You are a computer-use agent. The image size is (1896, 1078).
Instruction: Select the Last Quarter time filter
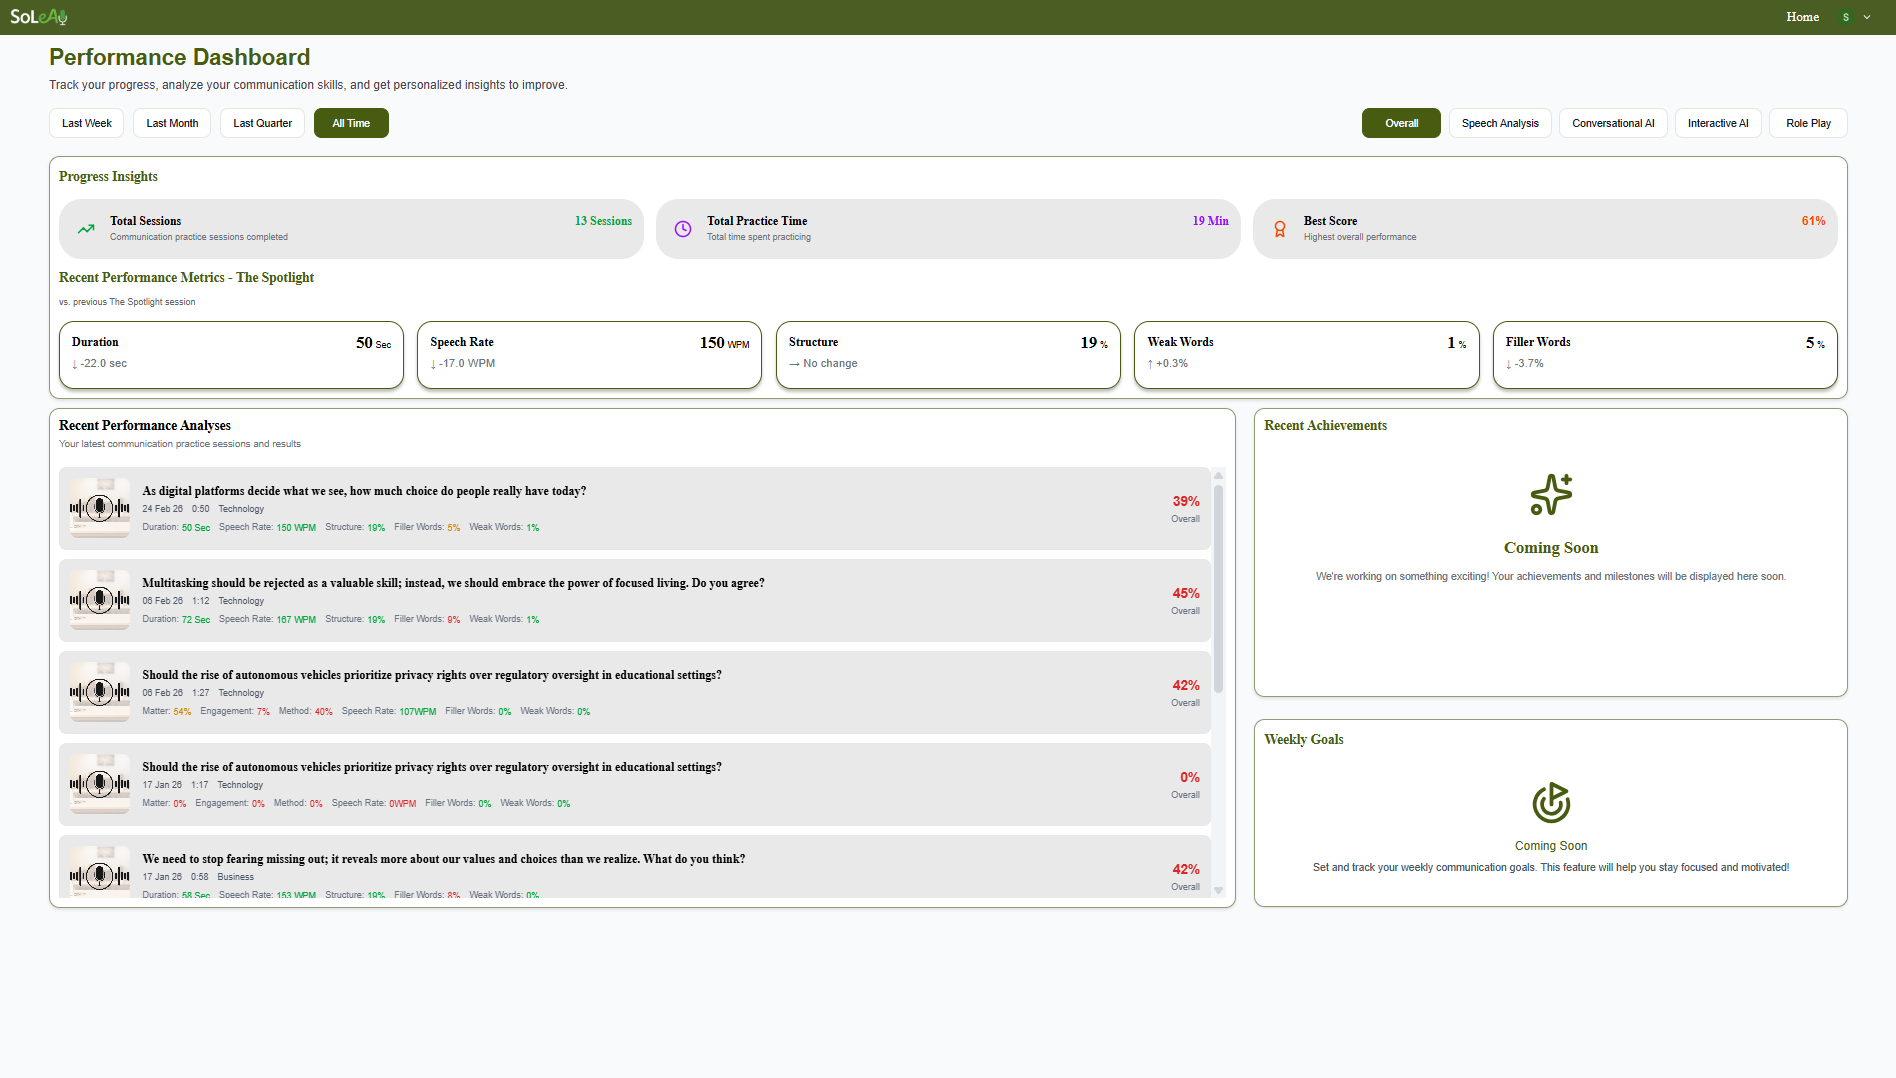tap(261, 122)
